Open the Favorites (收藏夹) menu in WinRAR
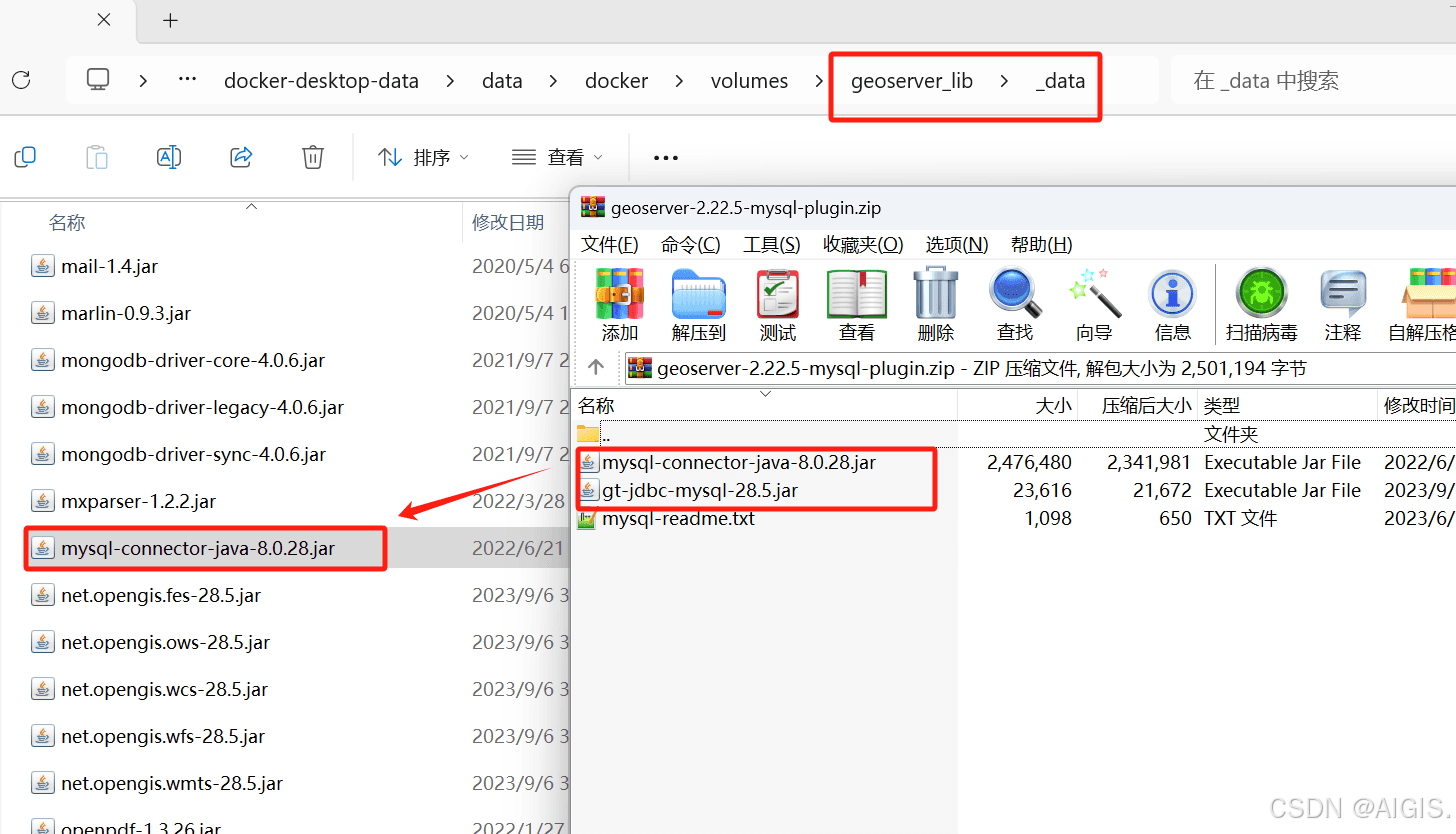The width and height of the screenshot is (1456, 834). [x=863, y=244]
